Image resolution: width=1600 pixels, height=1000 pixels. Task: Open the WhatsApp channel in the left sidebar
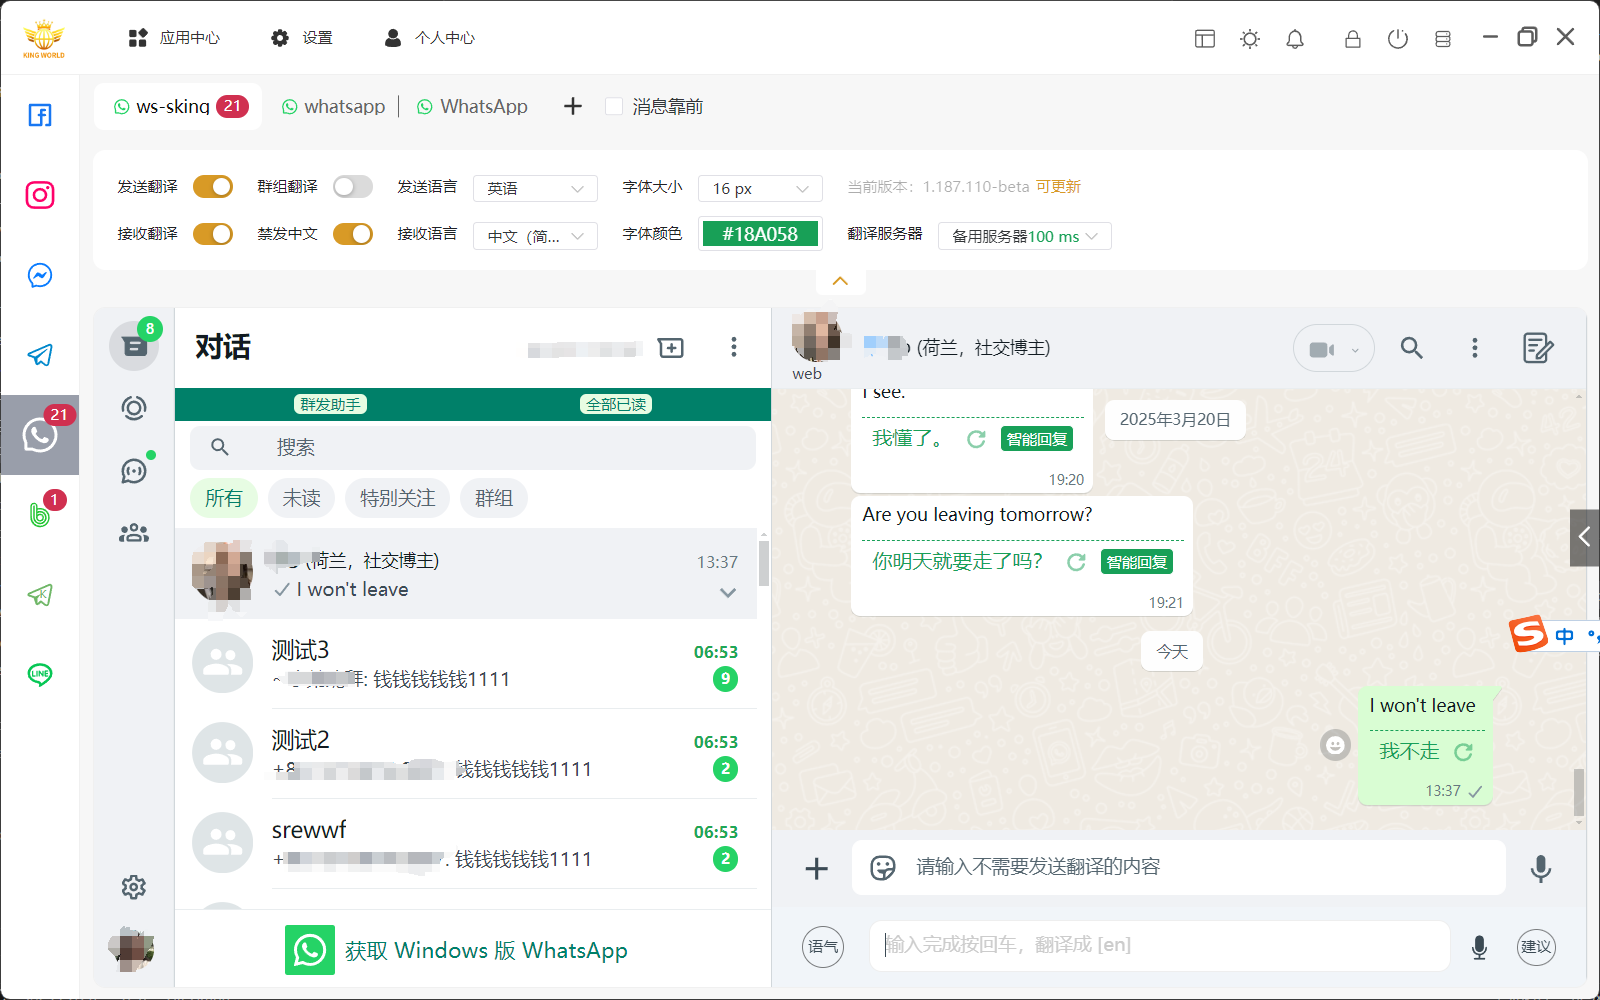(40, 435)
